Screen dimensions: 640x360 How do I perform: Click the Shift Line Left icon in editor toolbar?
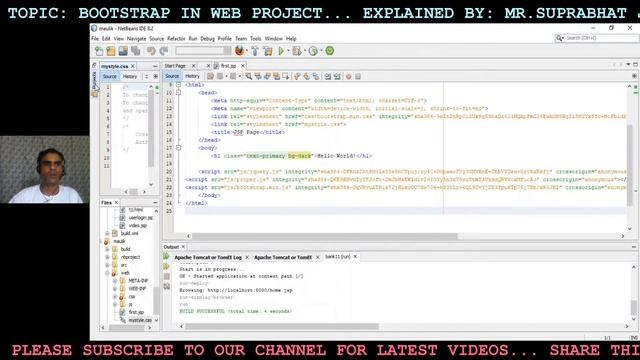click(x=327, y=76)
